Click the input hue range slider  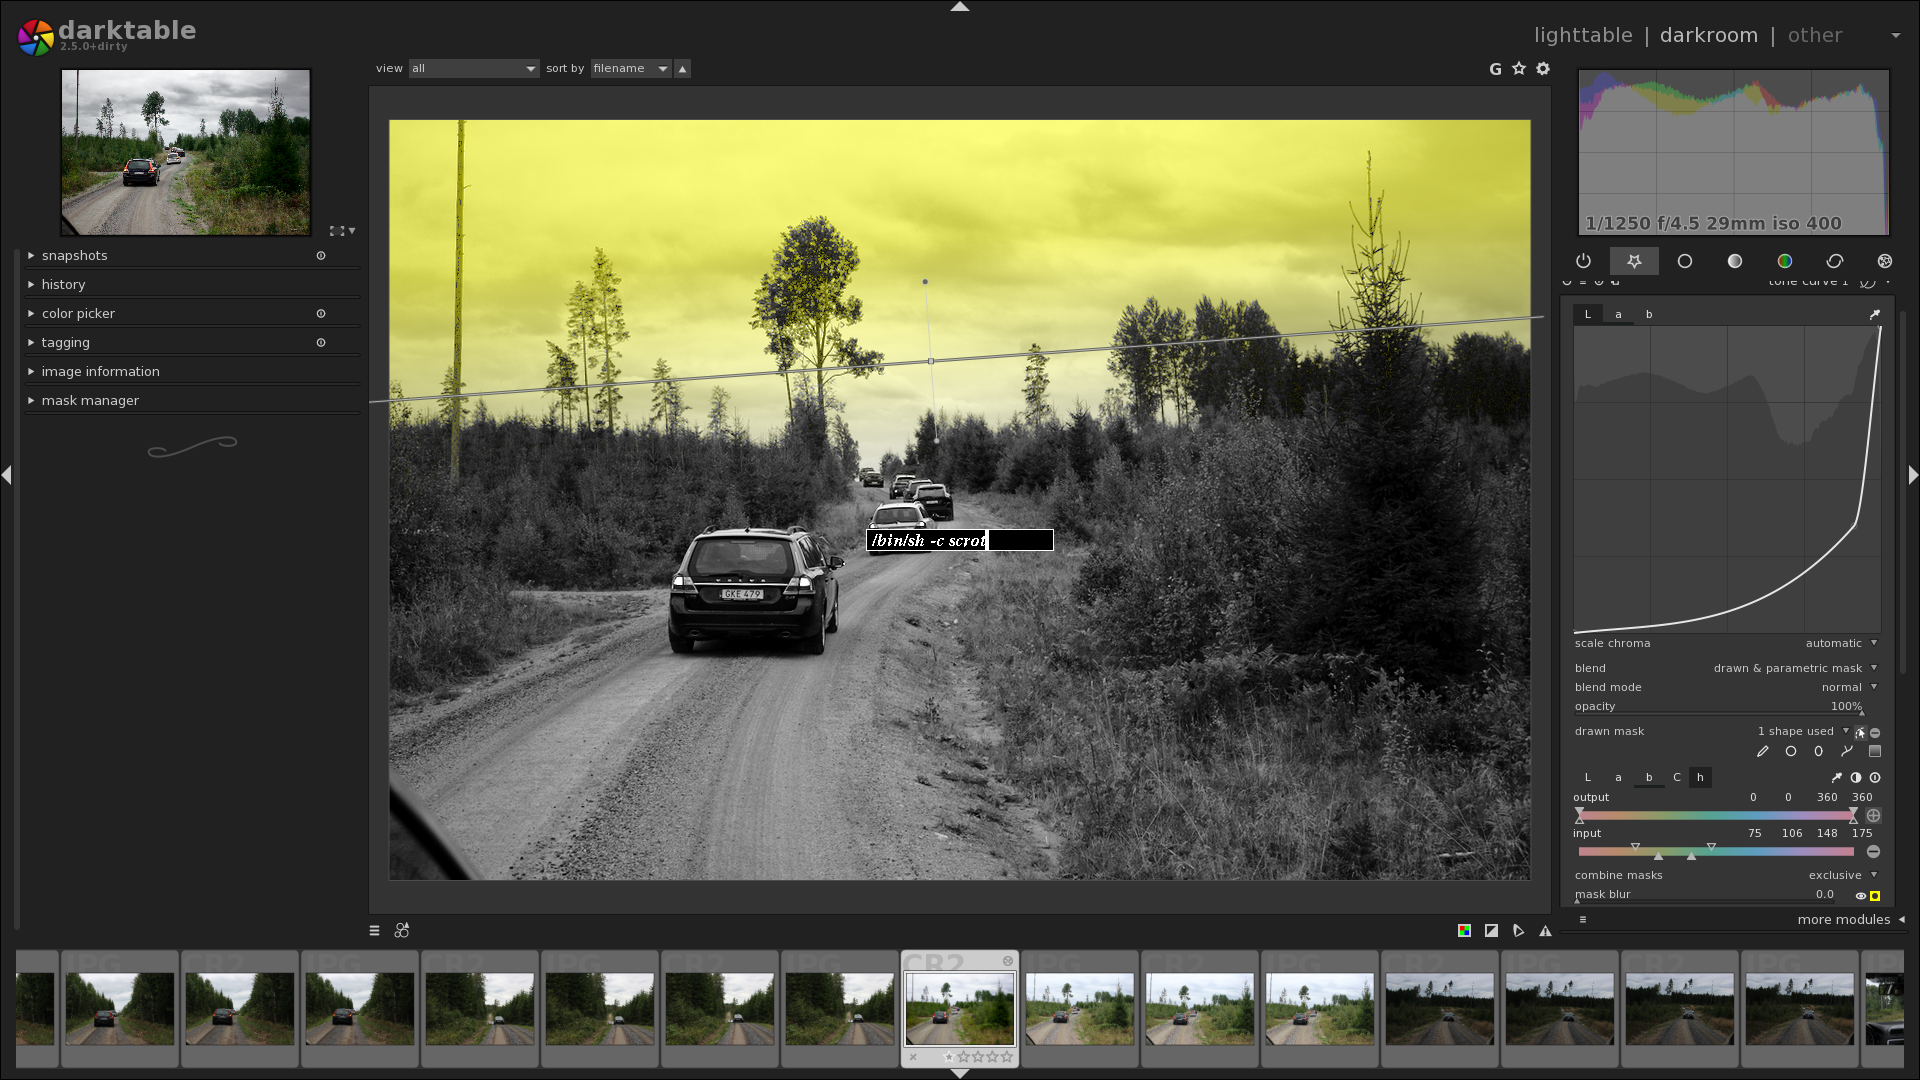tap(1716, 852)
